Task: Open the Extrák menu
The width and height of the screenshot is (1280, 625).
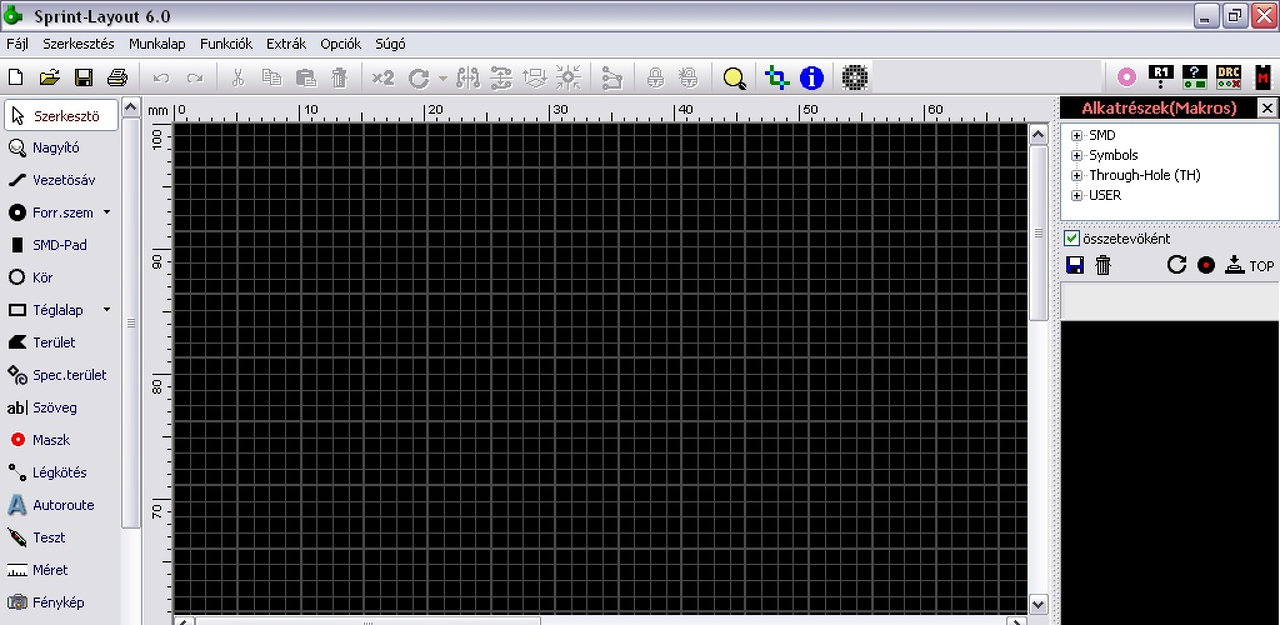Action: pyautogui.click(x=286, y=44)
